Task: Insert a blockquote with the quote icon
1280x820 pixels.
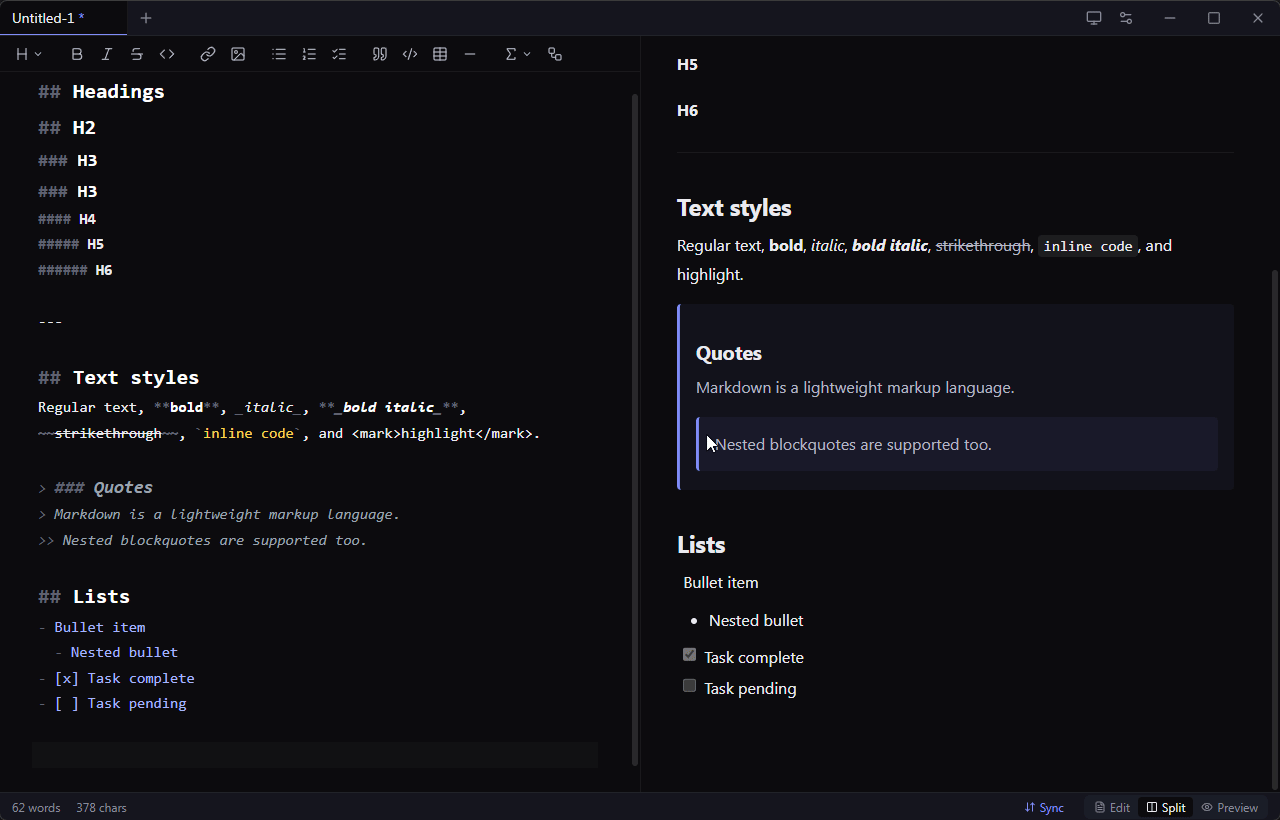Action: pos(380,54)
